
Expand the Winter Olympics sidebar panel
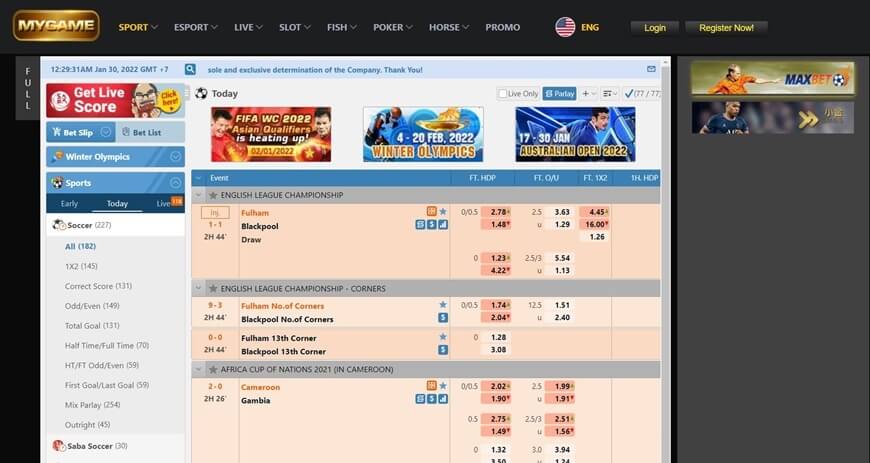pos(175,157)
